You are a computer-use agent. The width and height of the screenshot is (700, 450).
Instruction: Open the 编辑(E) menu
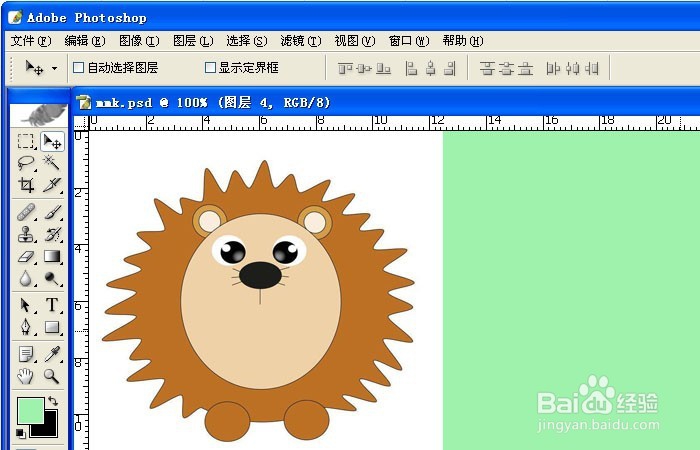(x=85, y=41)
